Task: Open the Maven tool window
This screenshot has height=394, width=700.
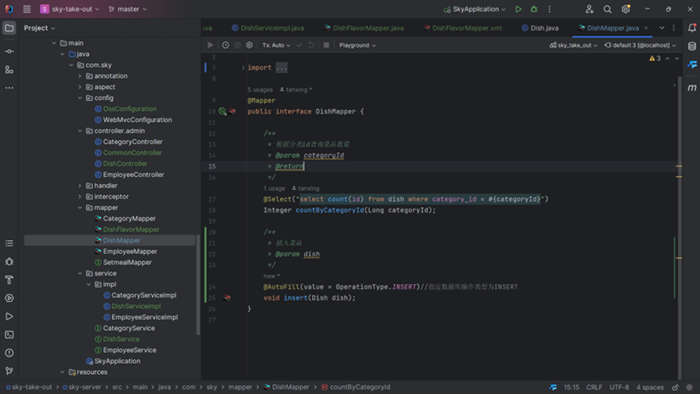Action: [692, 87]
